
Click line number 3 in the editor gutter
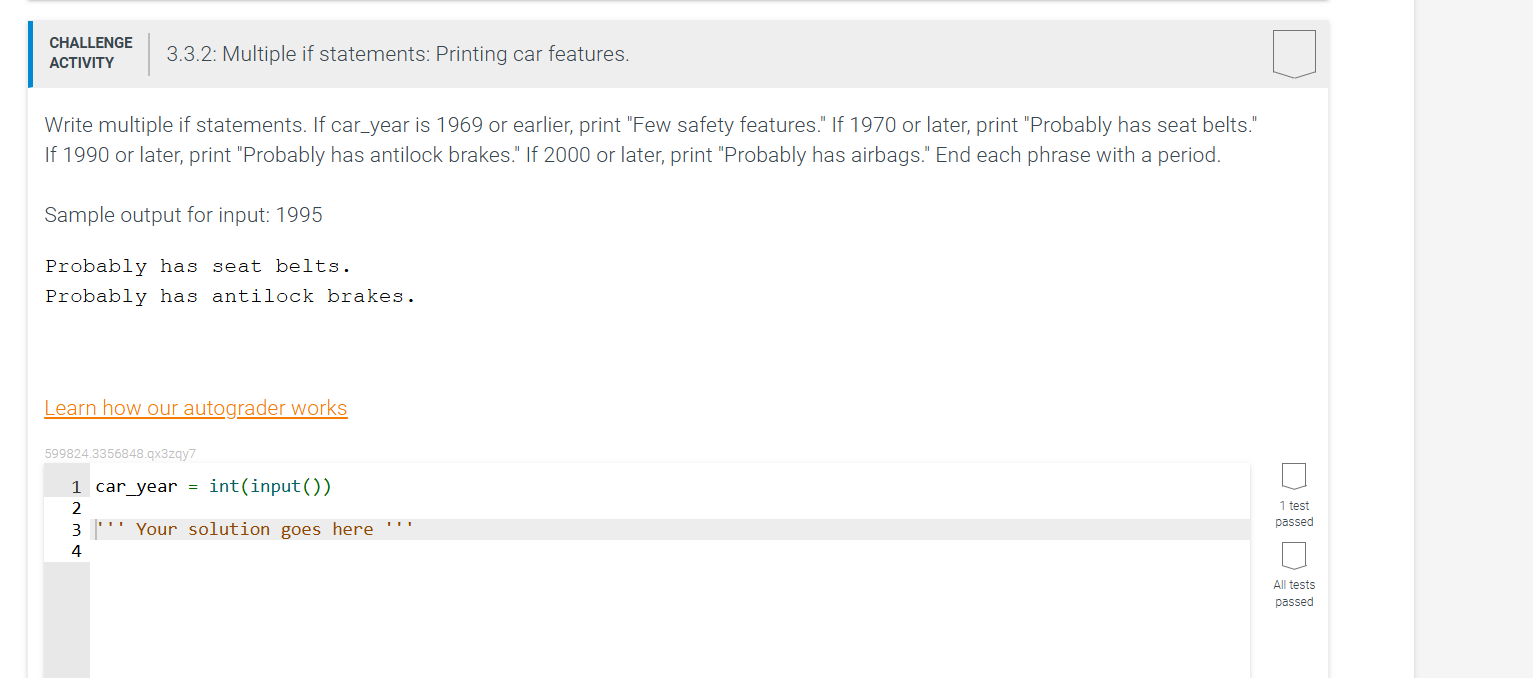(x=76, y=529)
